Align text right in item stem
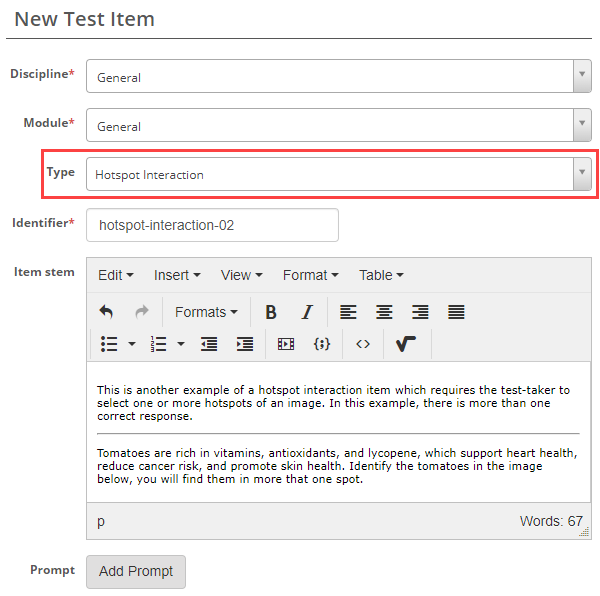 pyautogui.click(x=420, y=312)
